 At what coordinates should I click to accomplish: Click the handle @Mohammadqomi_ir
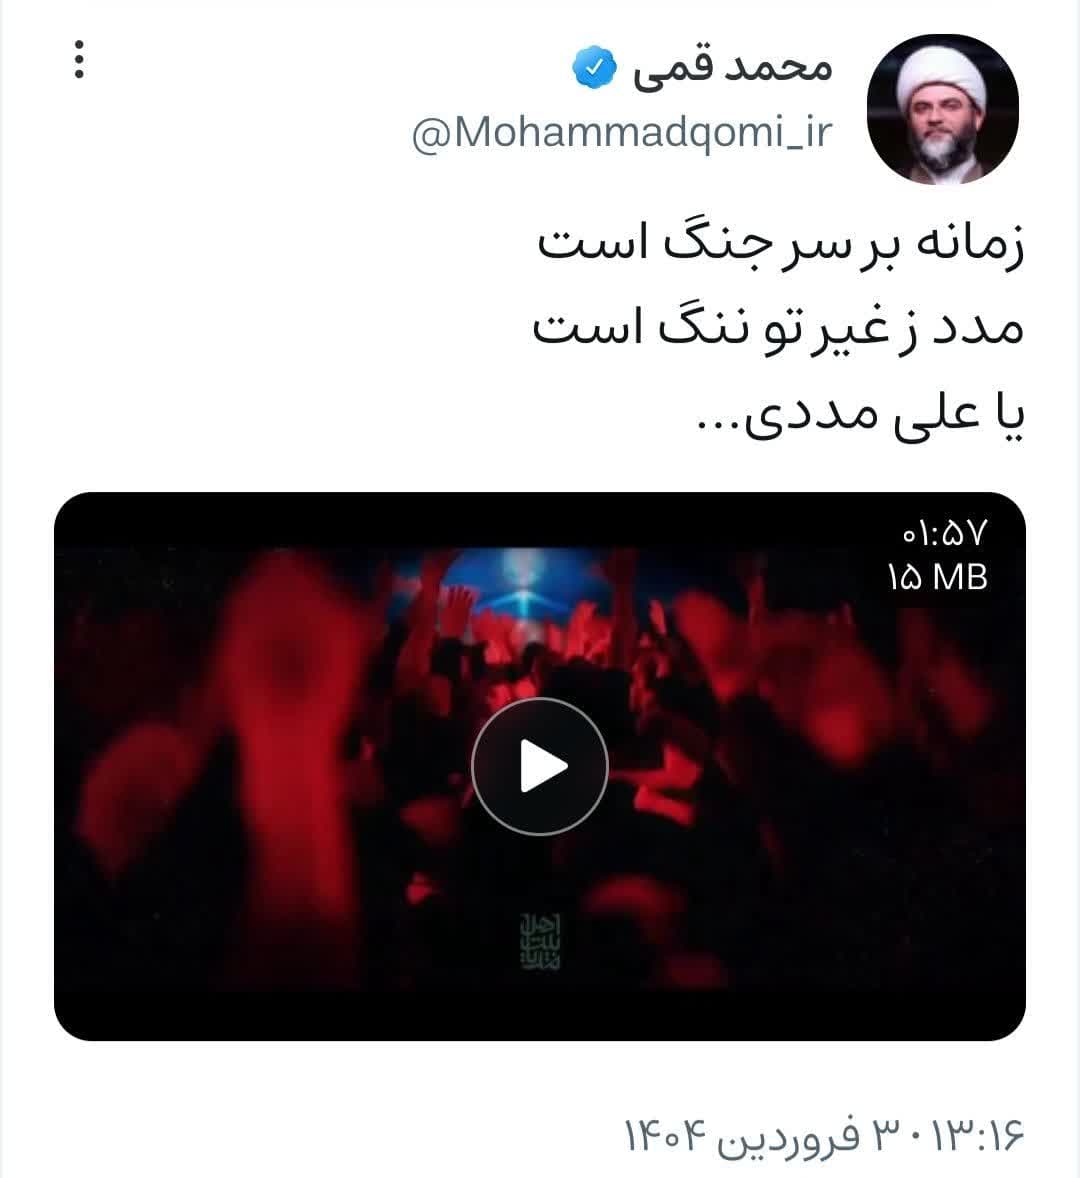pyautogui.click(x=623, y=133)
